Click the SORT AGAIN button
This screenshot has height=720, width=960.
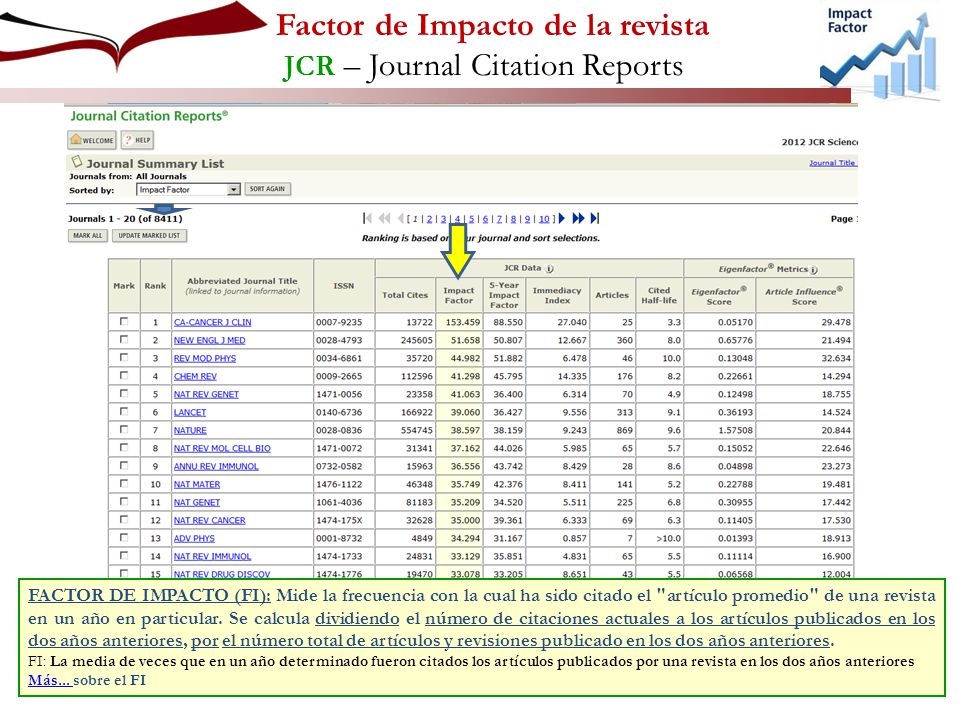(x=268, y=189)
